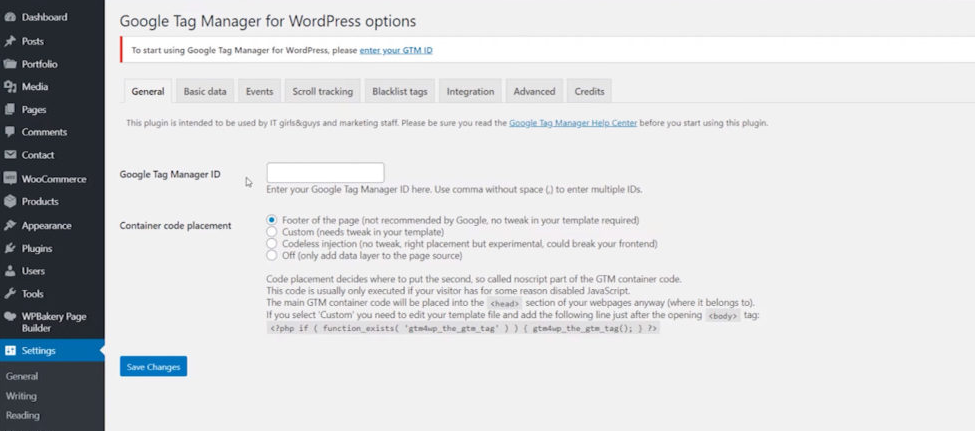Open Reading settings submenu item
The height and width of the screenshot is (431, 975).
(x=22, y=415)
